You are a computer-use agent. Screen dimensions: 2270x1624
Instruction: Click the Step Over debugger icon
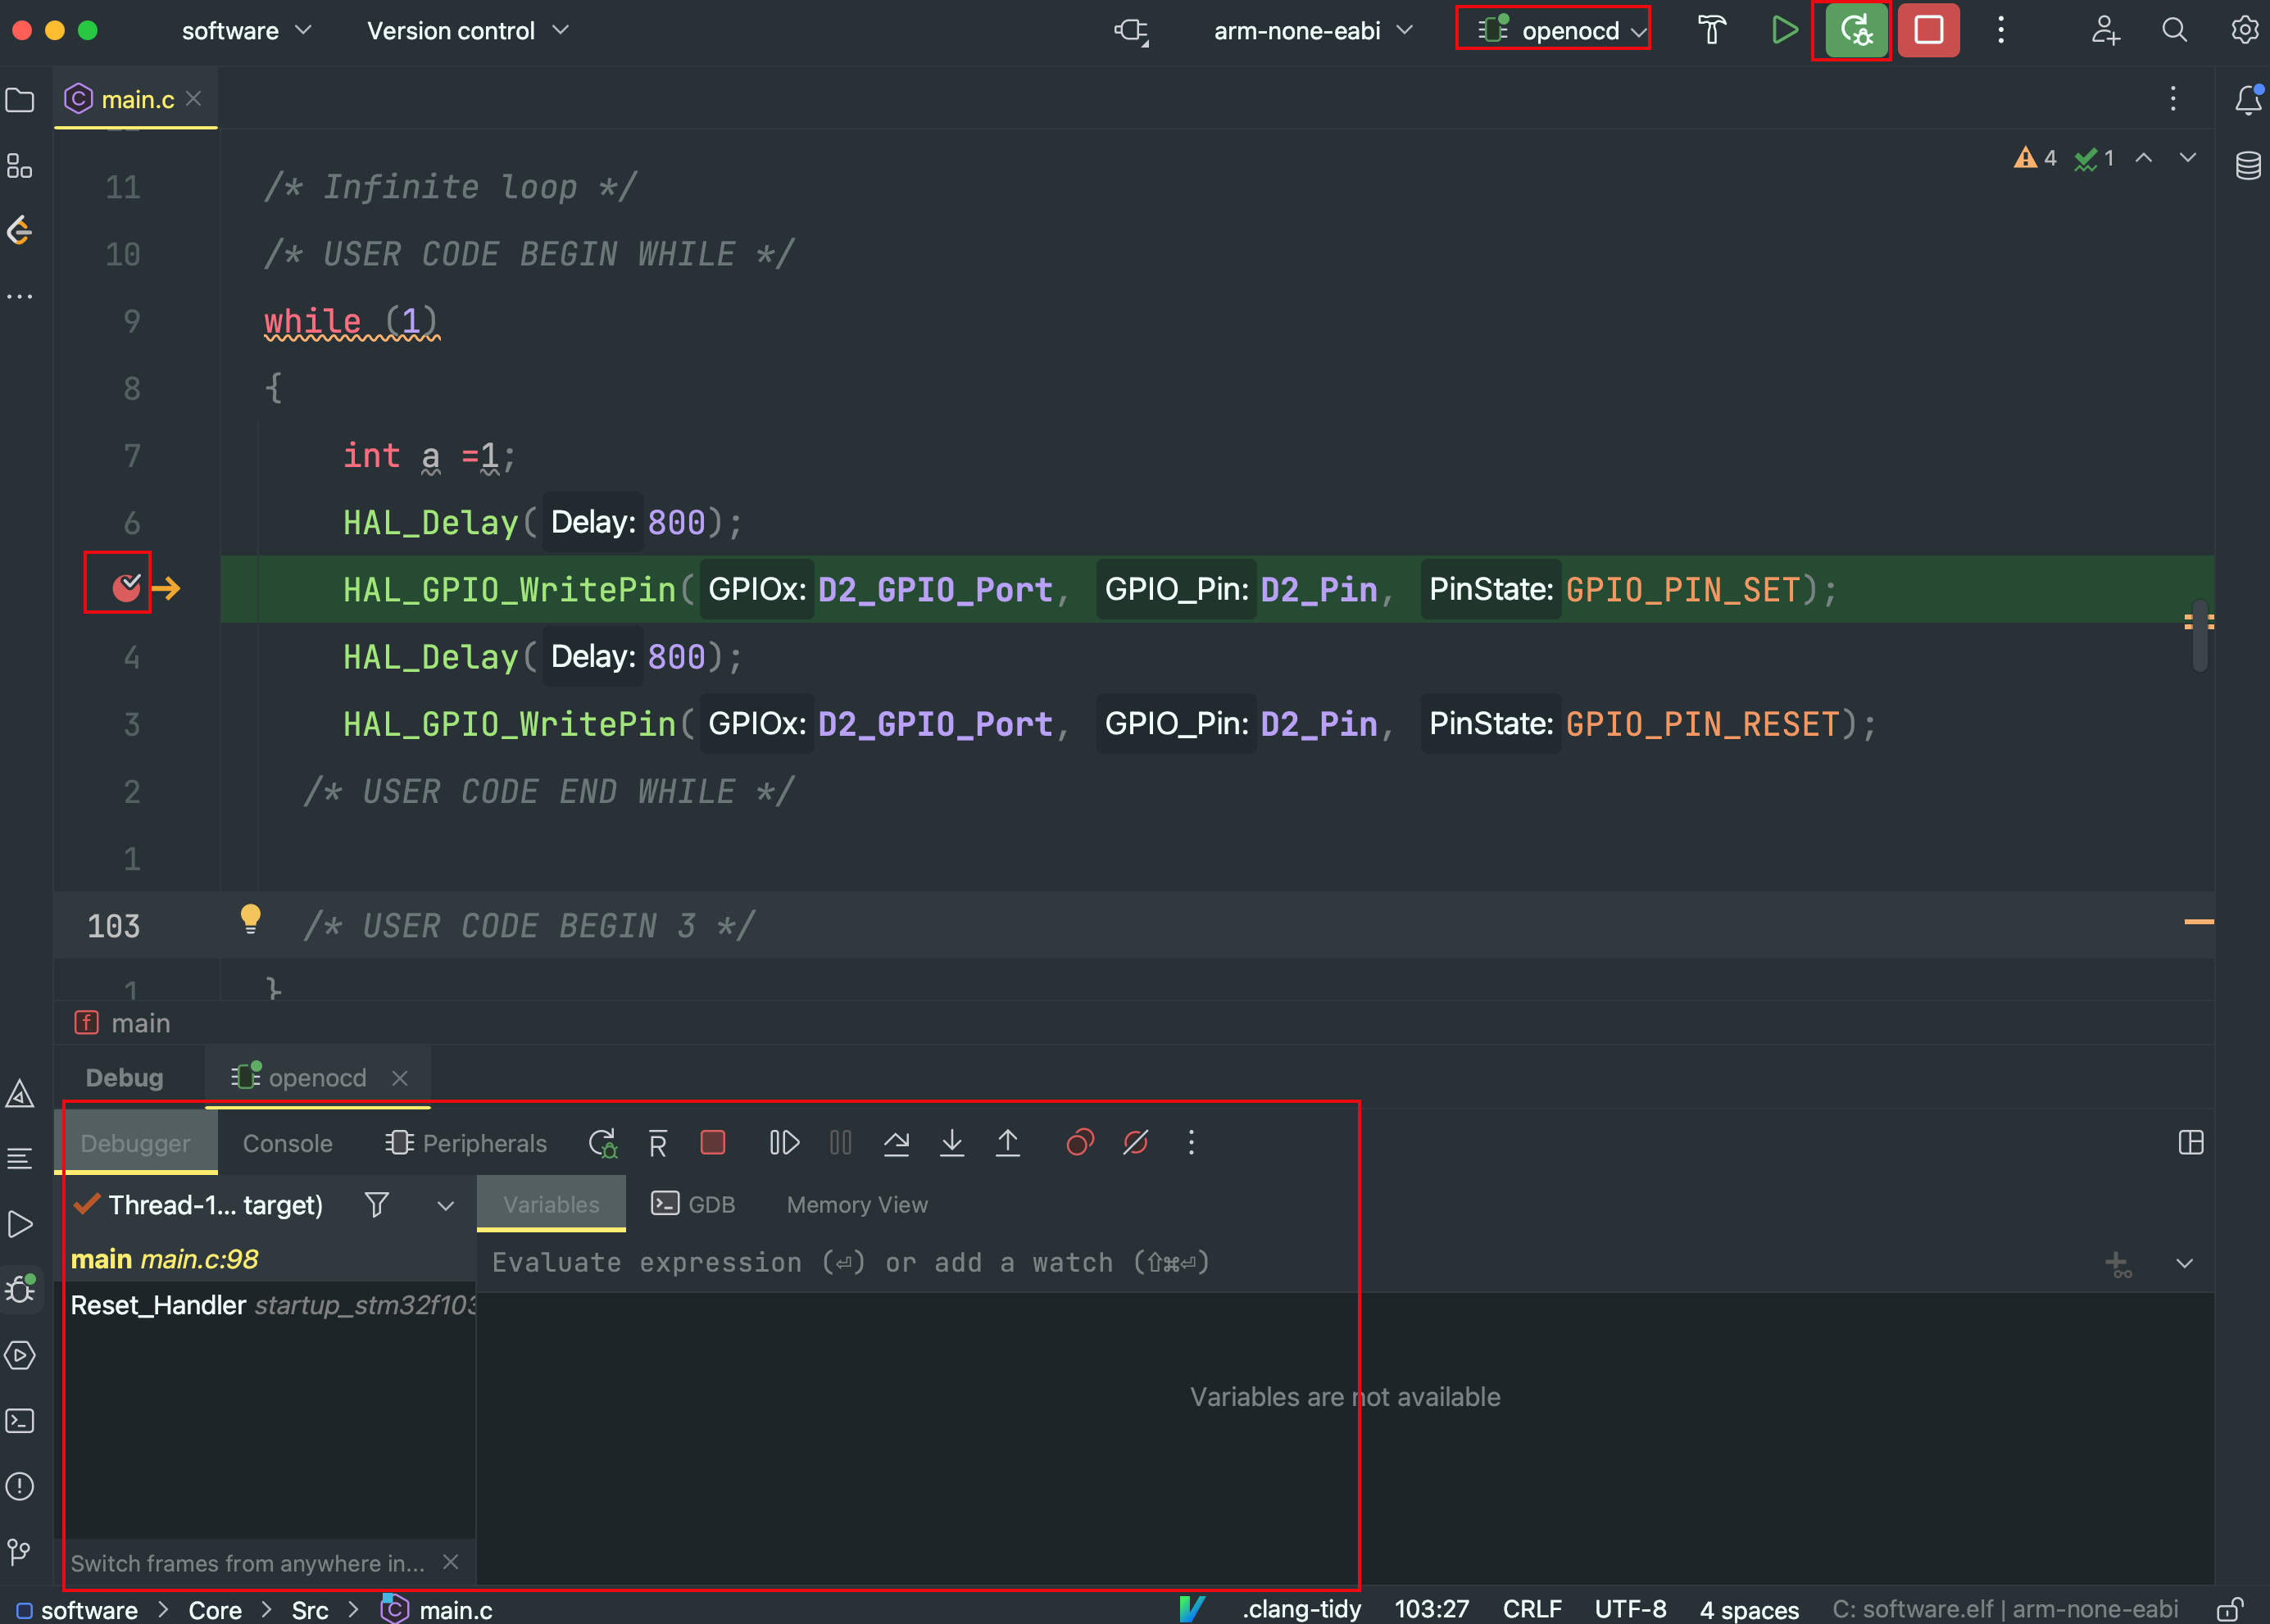coord(896,1143)
